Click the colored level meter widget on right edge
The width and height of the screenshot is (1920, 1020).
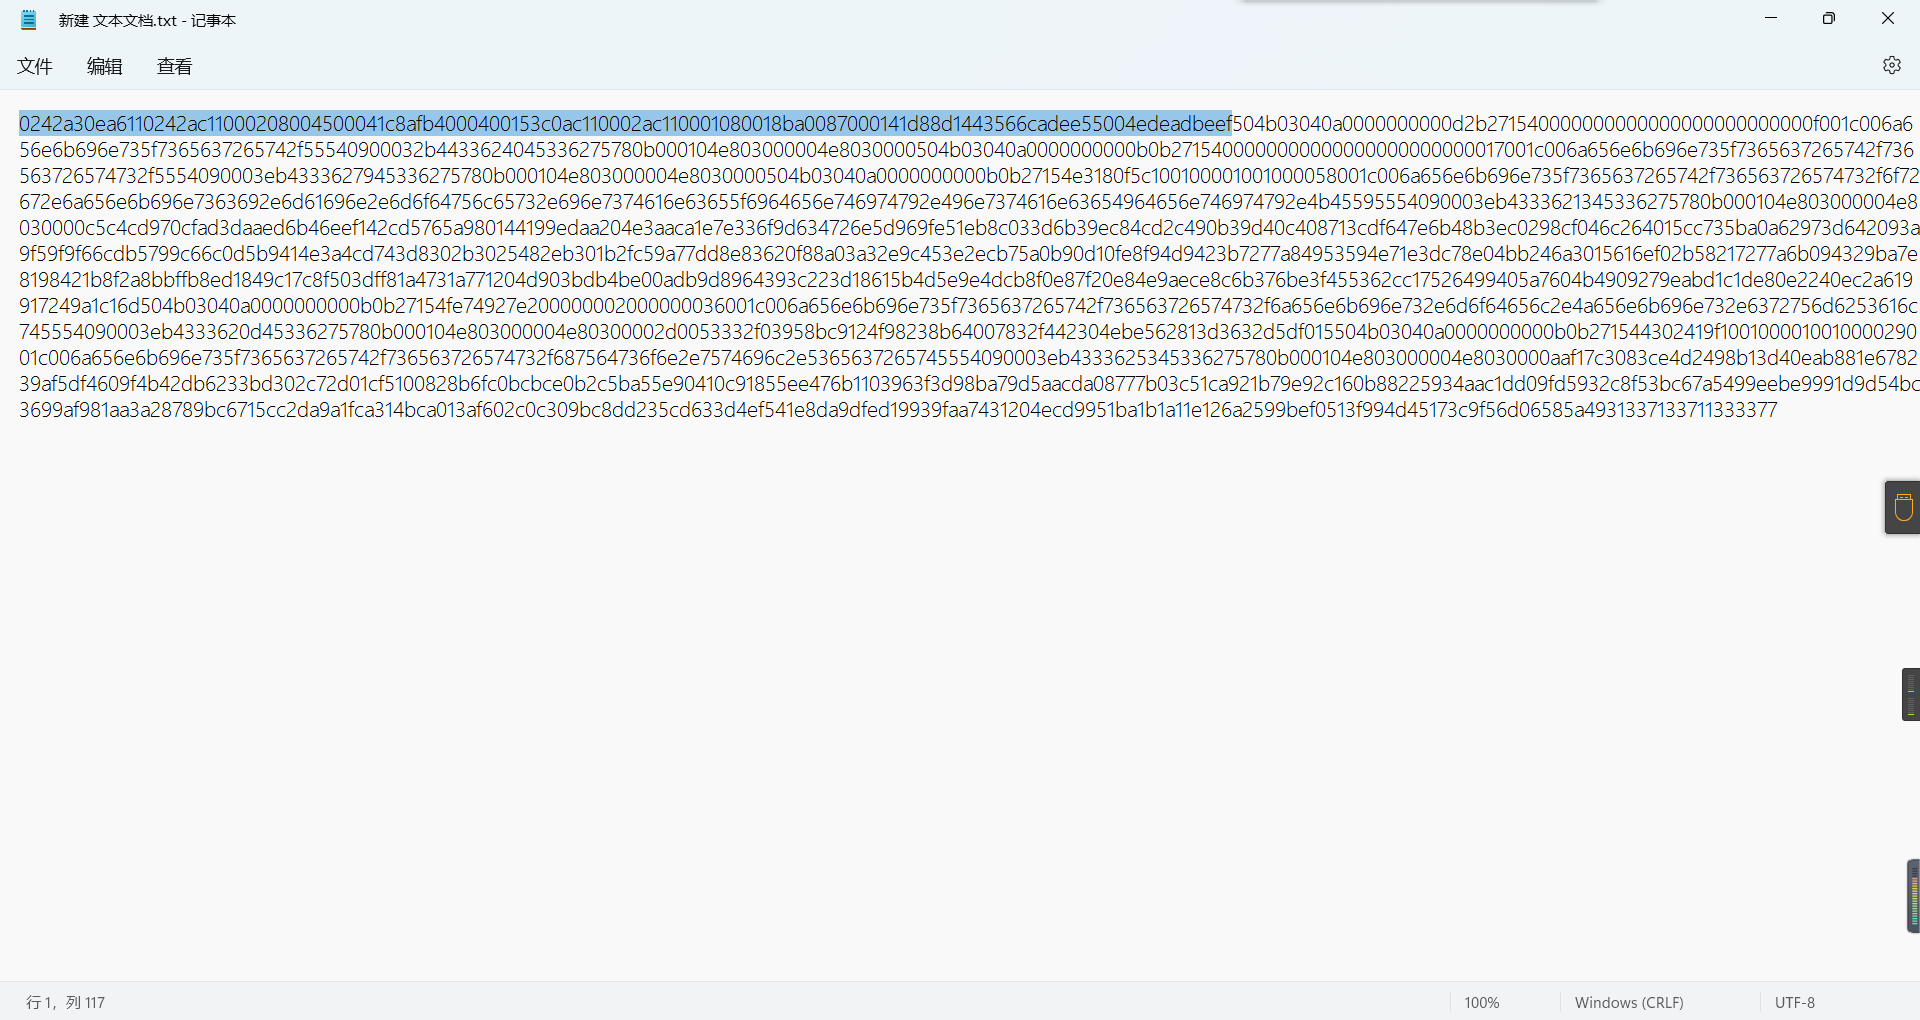click(1914, 896)
